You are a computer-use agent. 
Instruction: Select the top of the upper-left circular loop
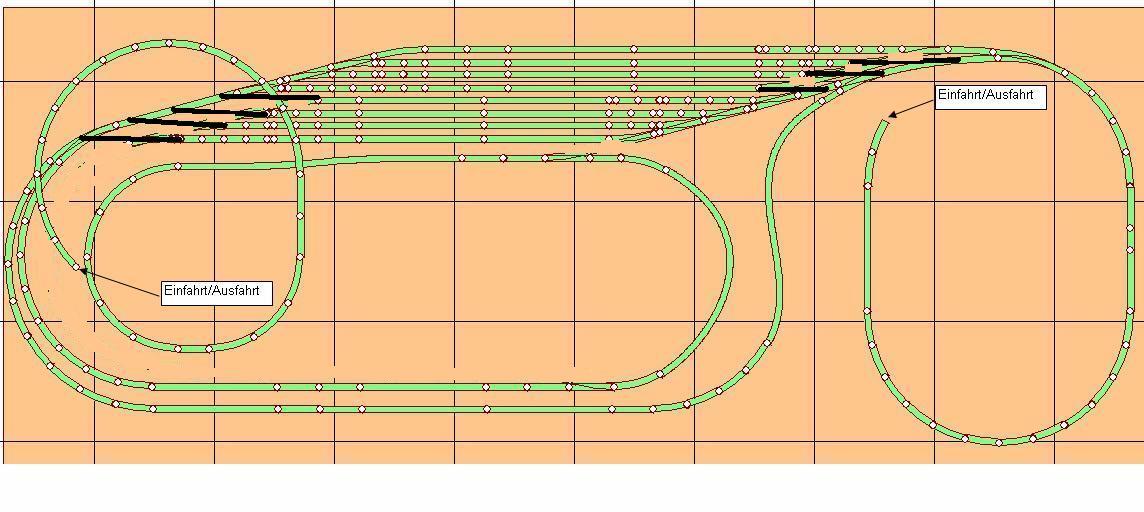tap(168, 43)
